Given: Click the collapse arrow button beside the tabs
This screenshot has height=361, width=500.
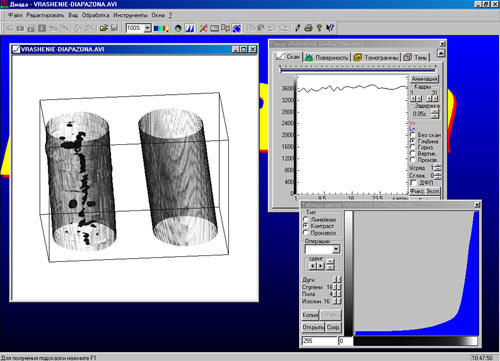Looking at the screenshot, I should point(441,53).
